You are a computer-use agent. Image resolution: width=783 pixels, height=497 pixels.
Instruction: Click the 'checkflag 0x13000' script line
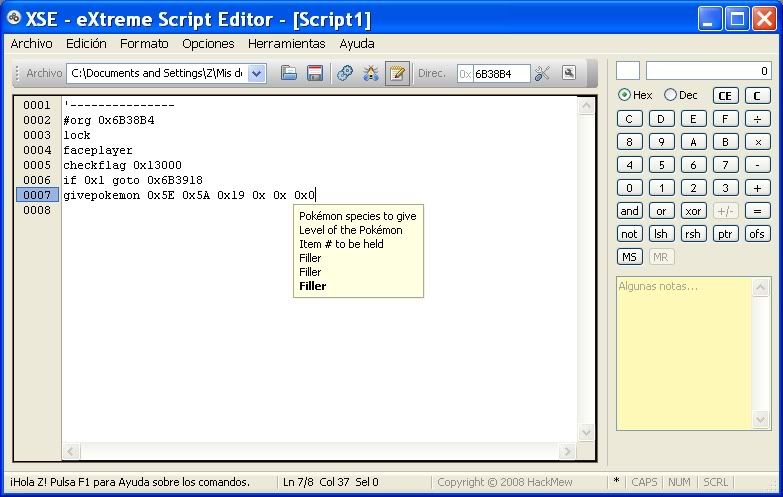pos(122,165)
